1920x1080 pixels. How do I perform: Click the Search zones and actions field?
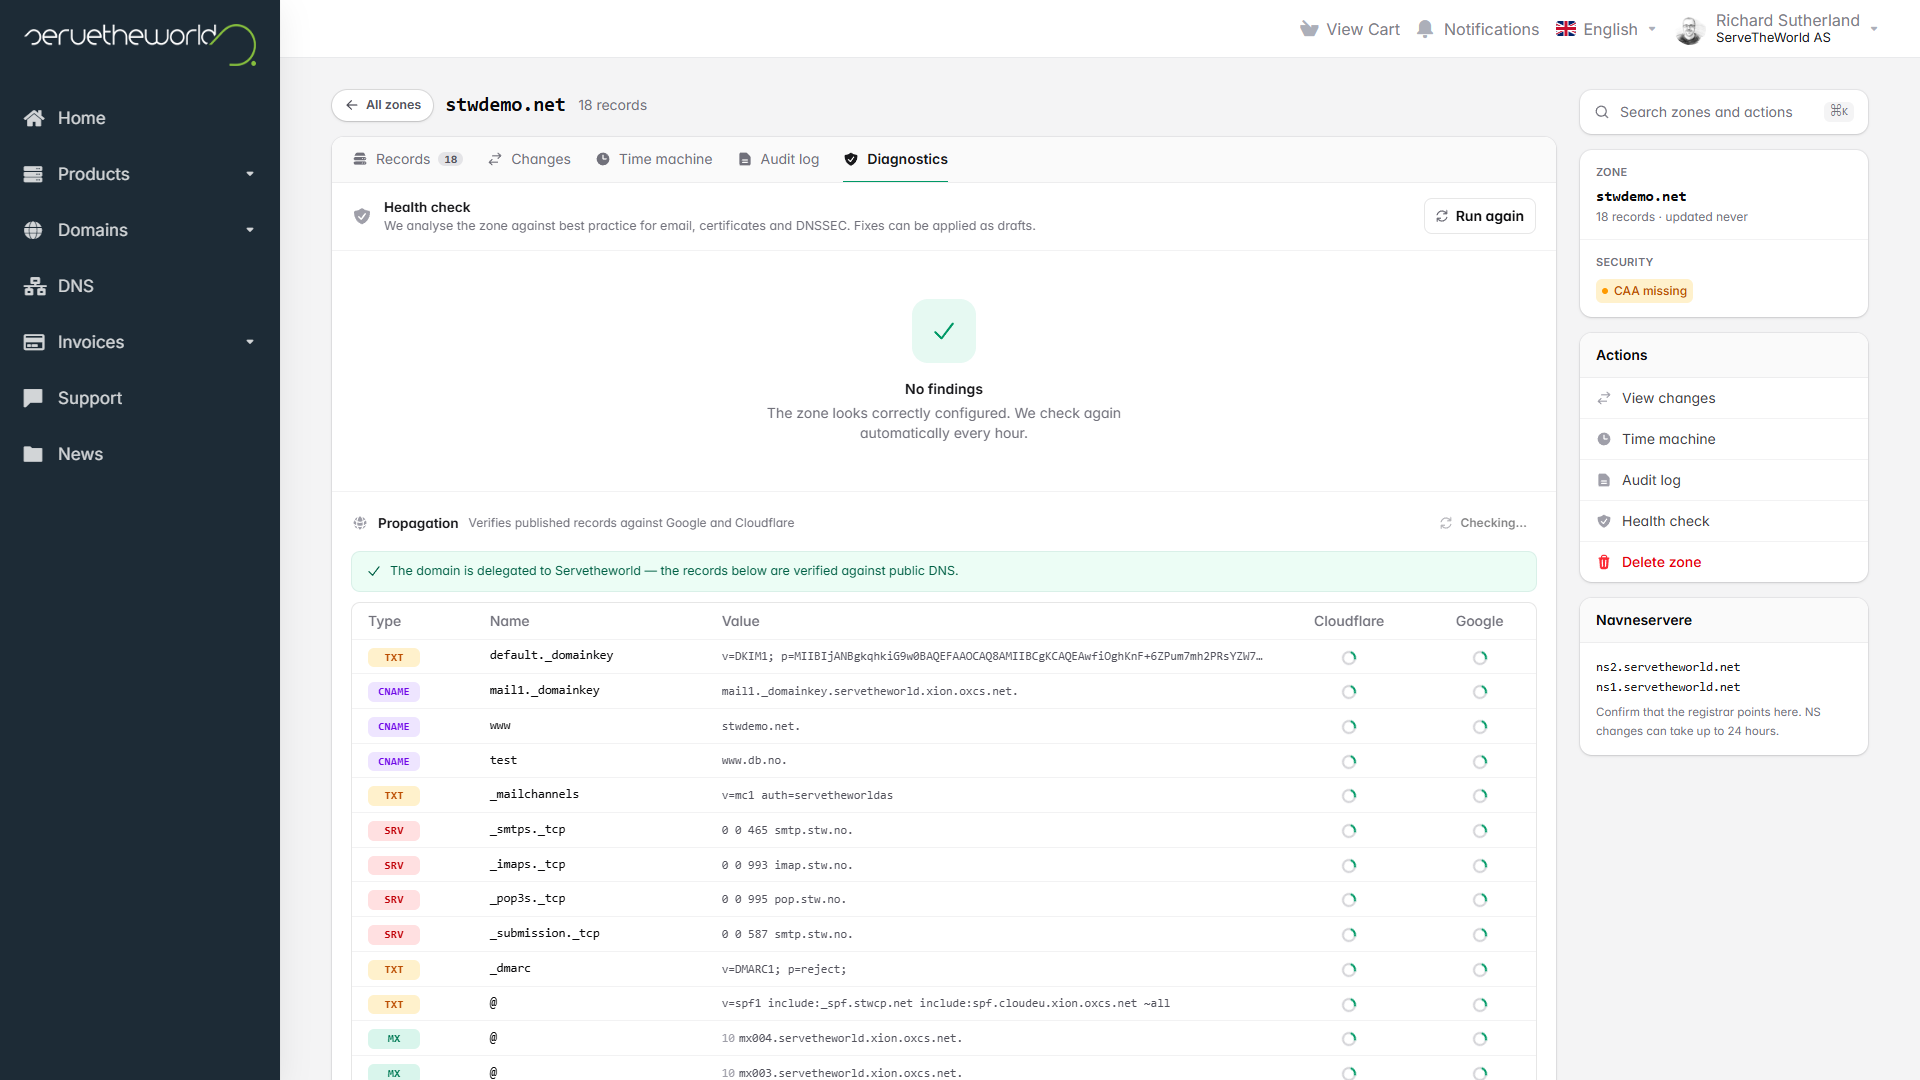[1724, 112]
